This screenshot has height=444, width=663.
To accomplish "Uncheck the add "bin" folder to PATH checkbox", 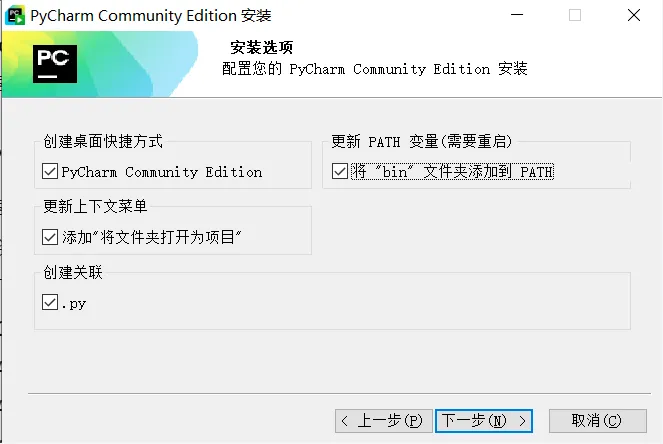I will [x=340, y=171].
